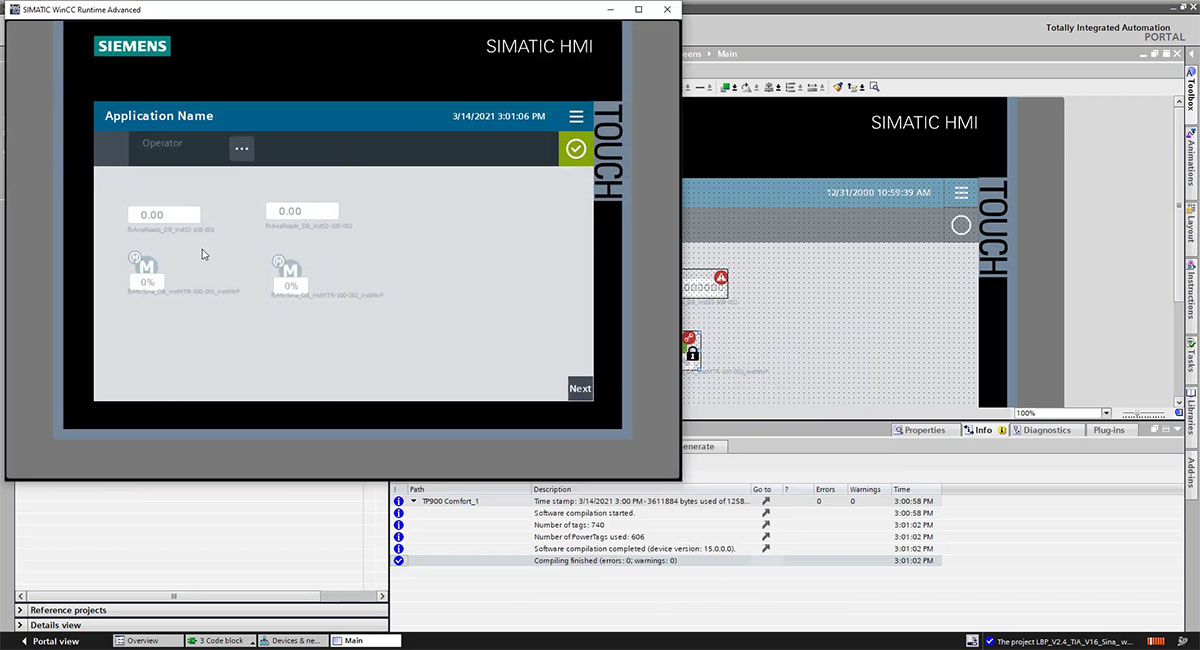Image resolution: width=1200 pixels, height=650 pixels.
Task: Click the Siemens logo in the Runtime window
Action: [x=133, y=46]
